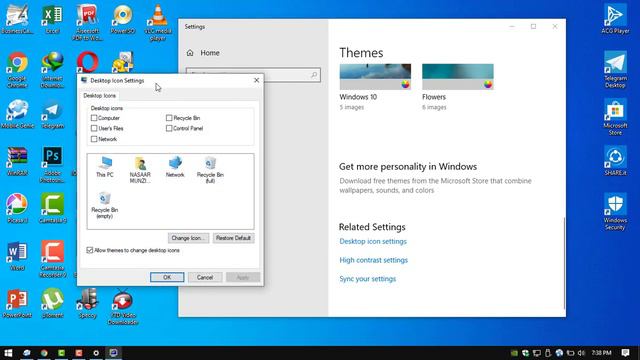Click the Settings search input field
Image resolution: width=640 pixels, height=360 pixels.
coord(253,75)
